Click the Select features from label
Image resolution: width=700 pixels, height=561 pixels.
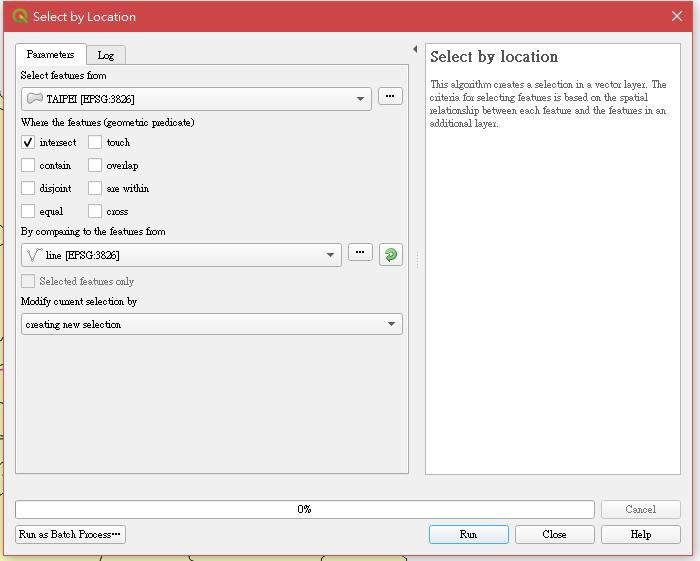point(63,75)
